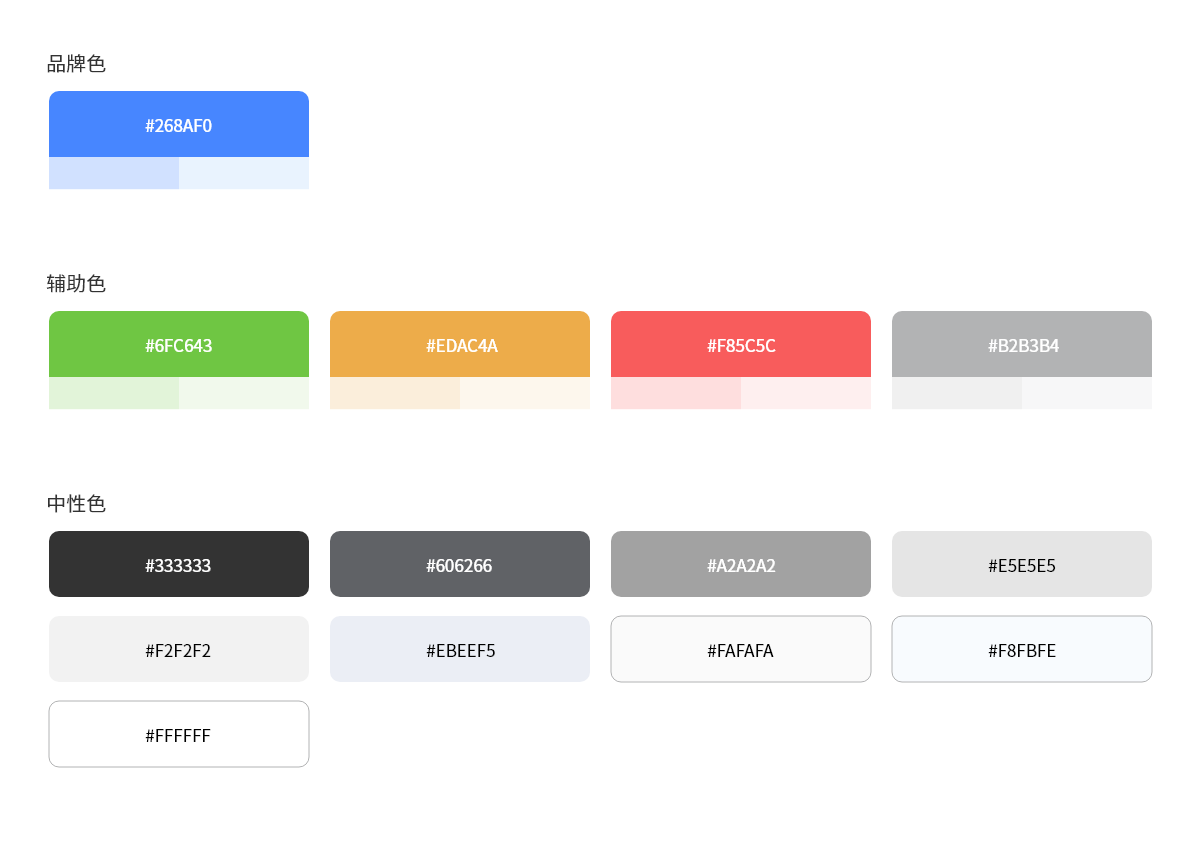
Task: Click the white #FFFFFF swatch
Action: pyautogui.click(x=179, y=734)
